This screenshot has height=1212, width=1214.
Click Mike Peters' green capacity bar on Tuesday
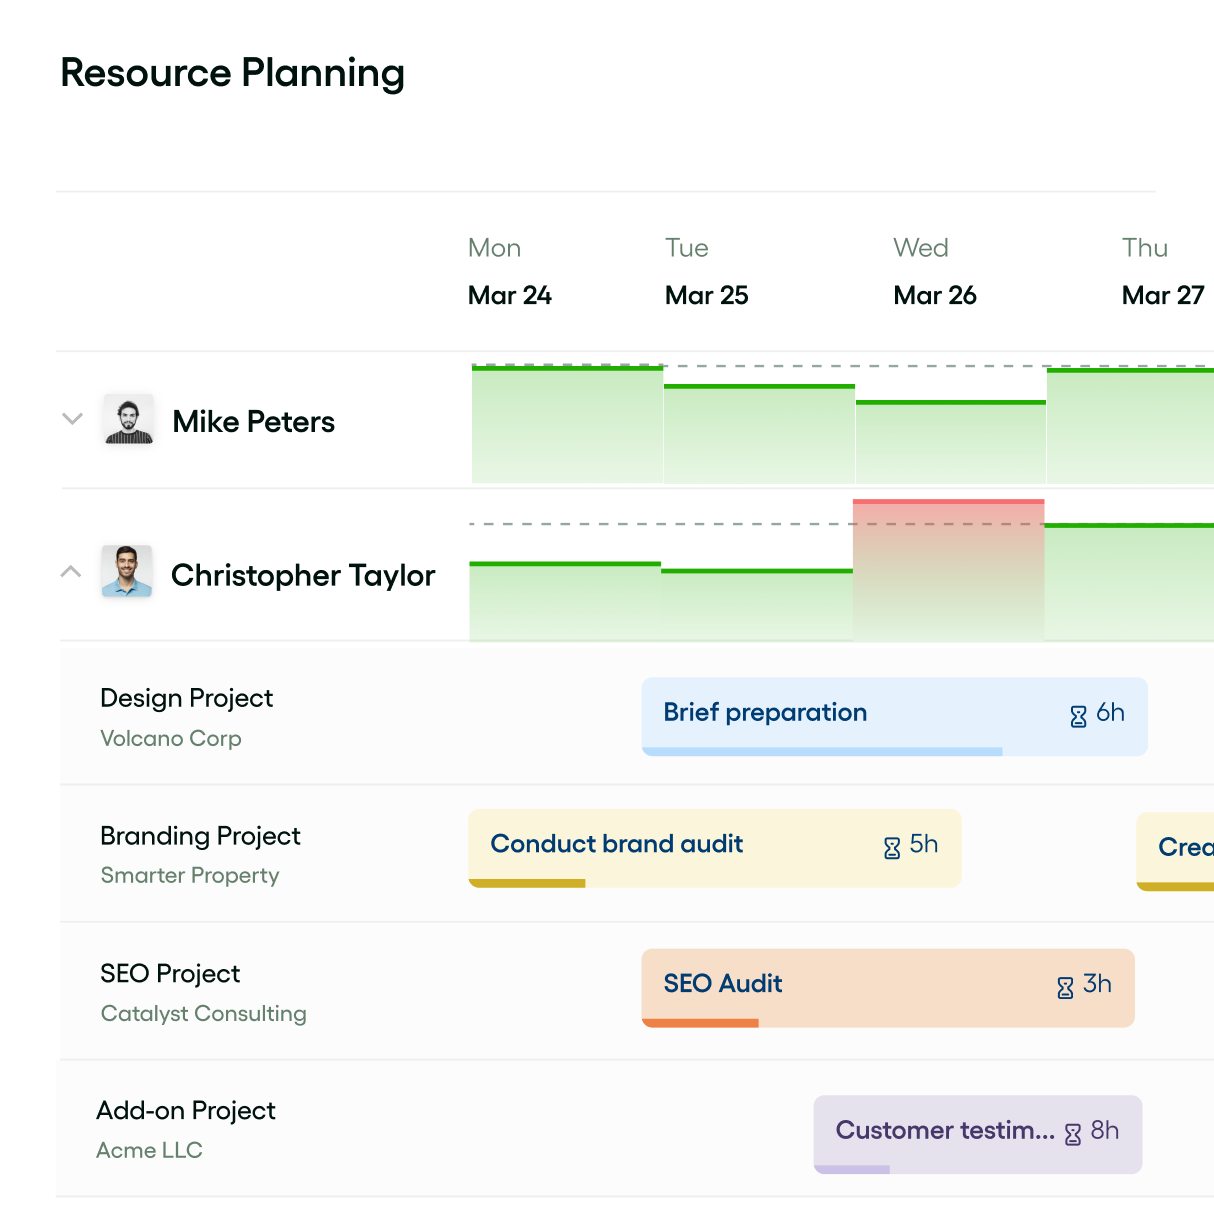coord(758,430)
